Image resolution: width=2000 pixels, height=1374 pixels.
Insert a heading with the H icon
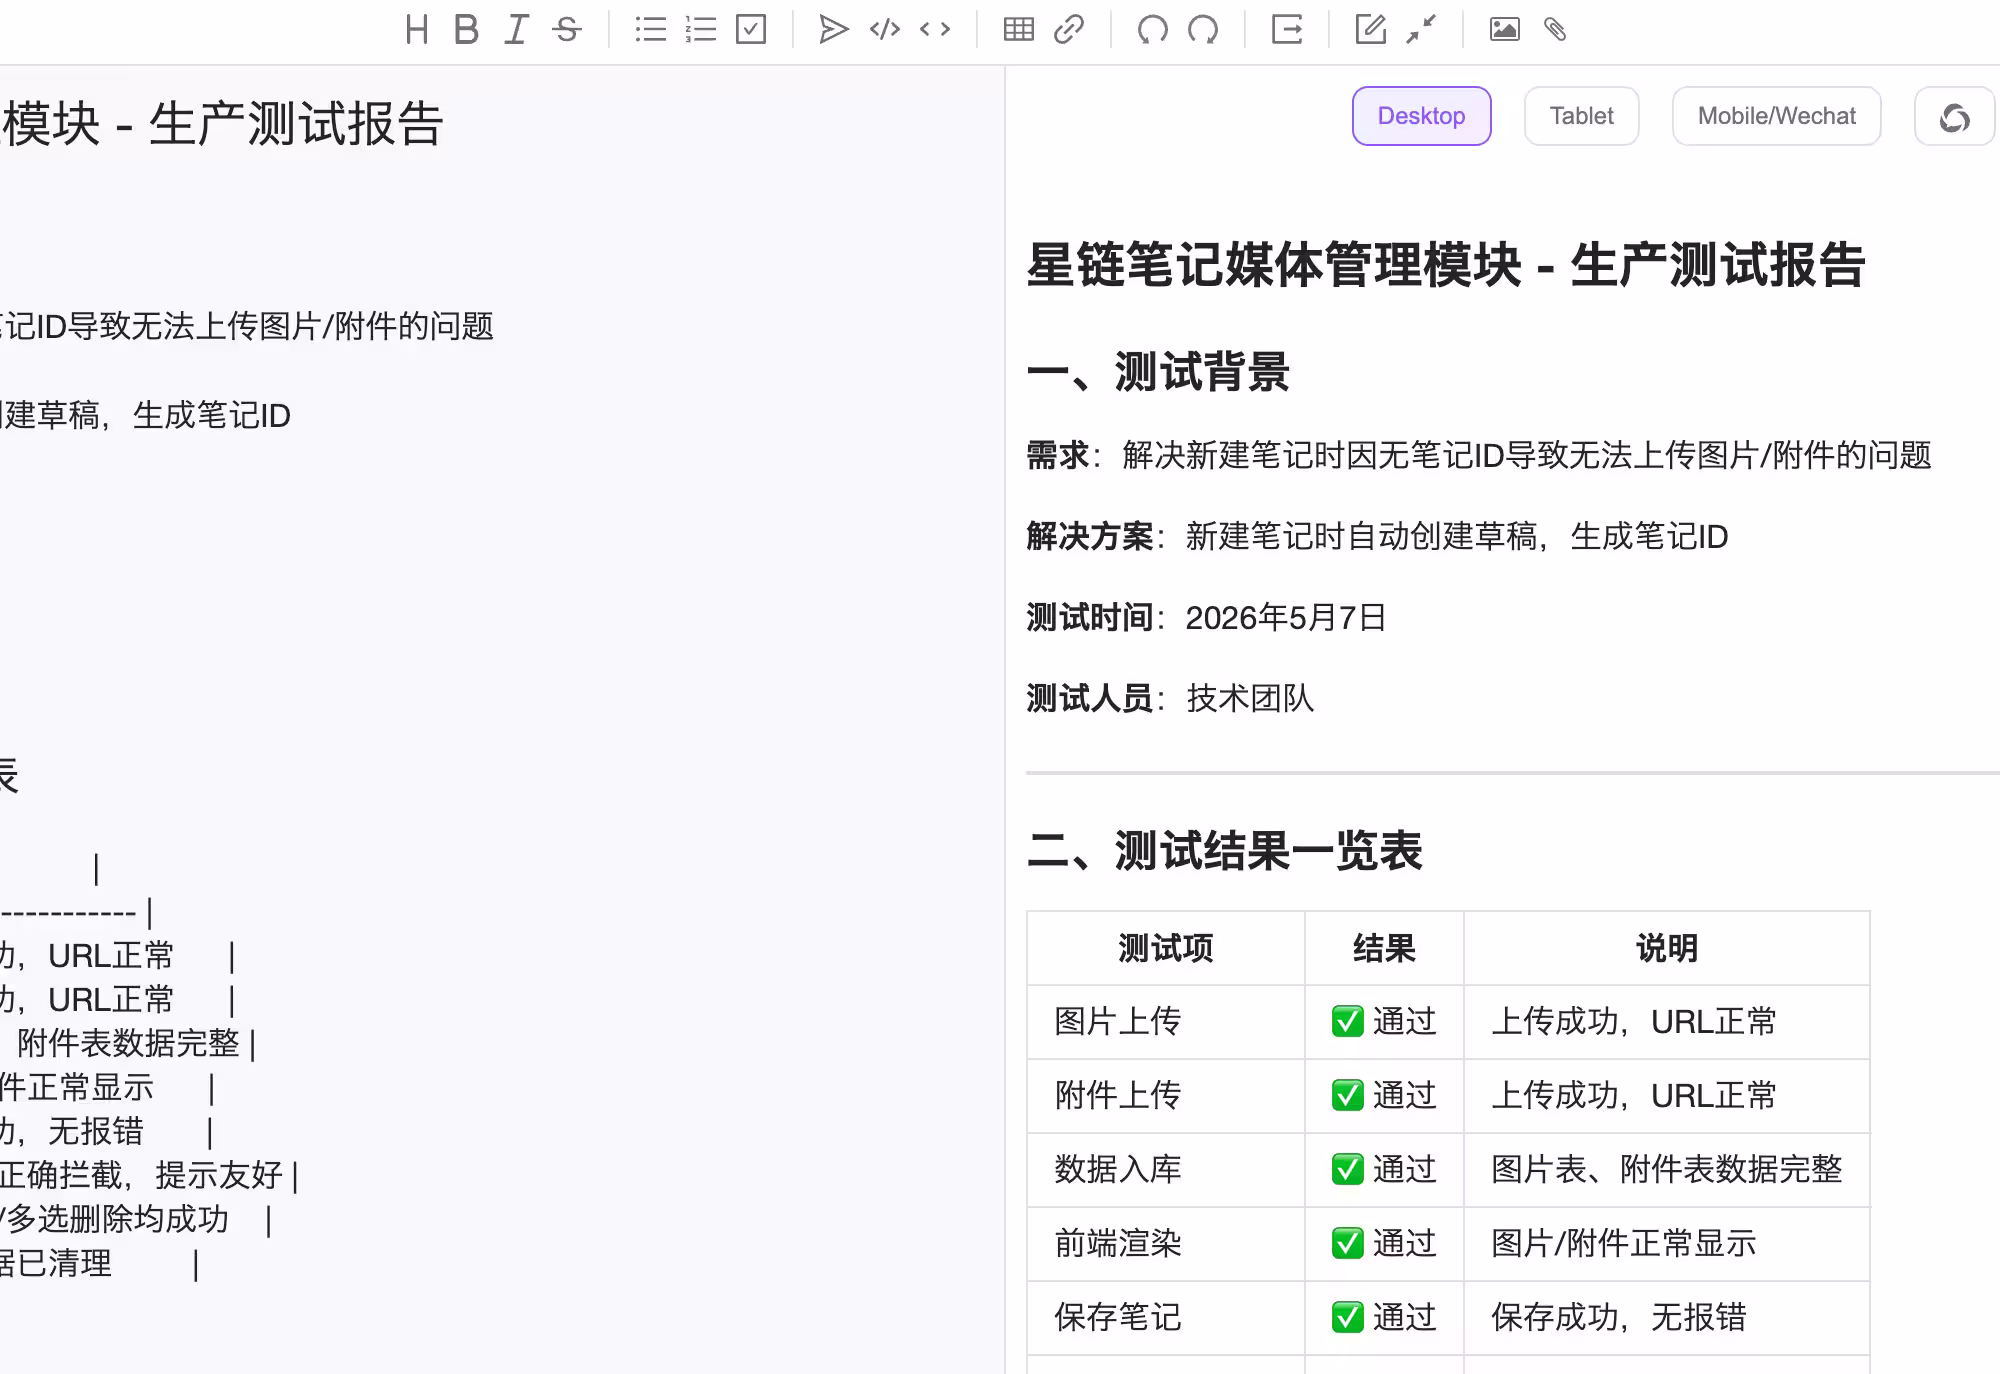[417, 30]
